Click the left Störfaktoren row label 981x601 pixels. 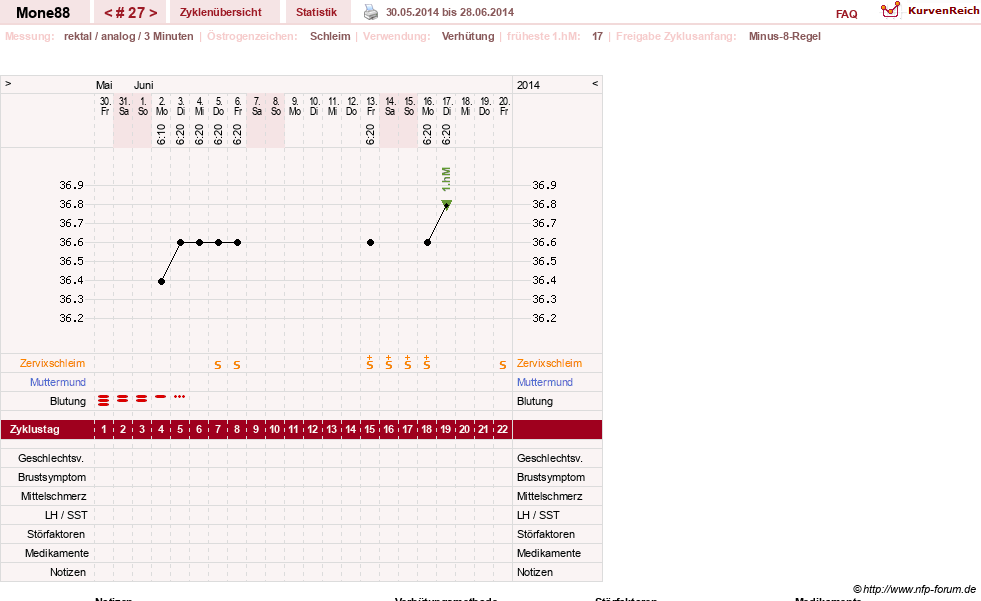[x=56, y=534]
